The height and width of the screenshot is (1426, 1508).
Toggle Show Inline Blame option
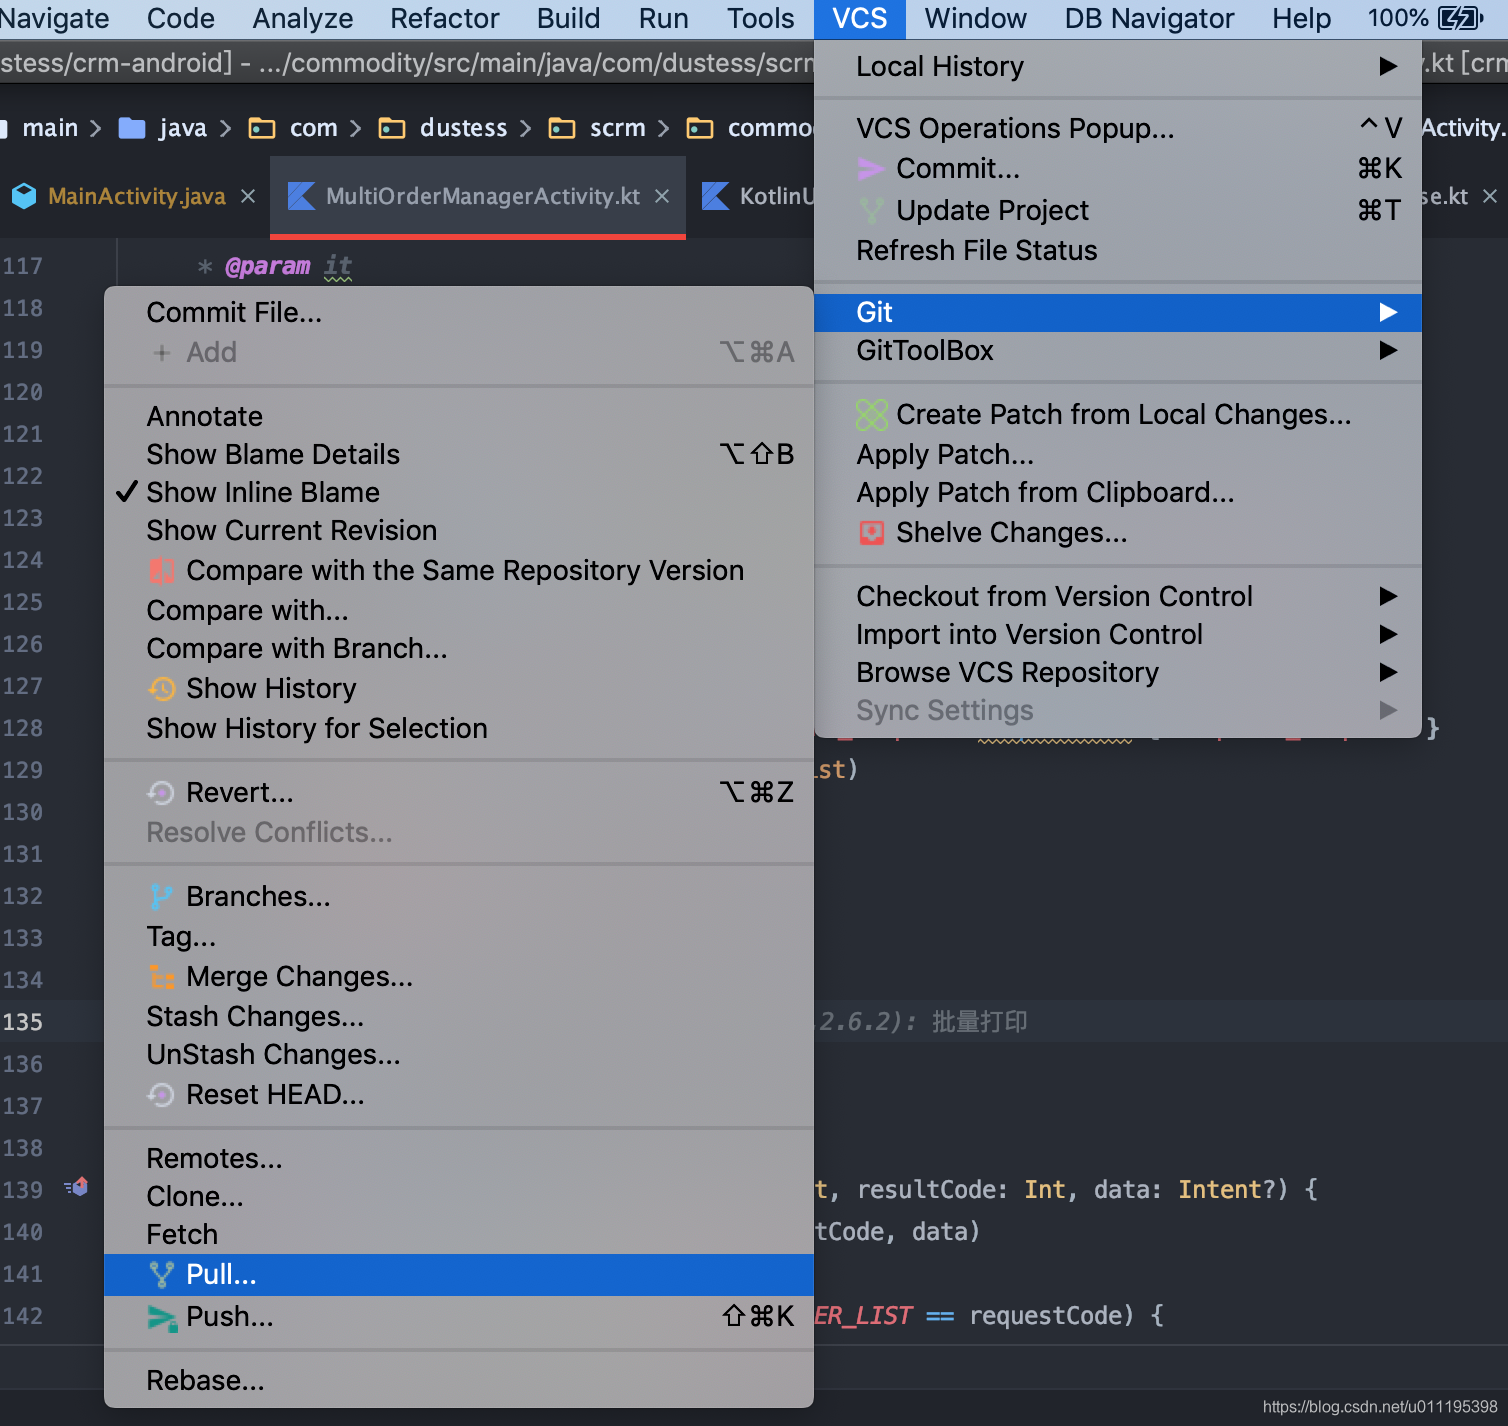[x=458, y=492]
